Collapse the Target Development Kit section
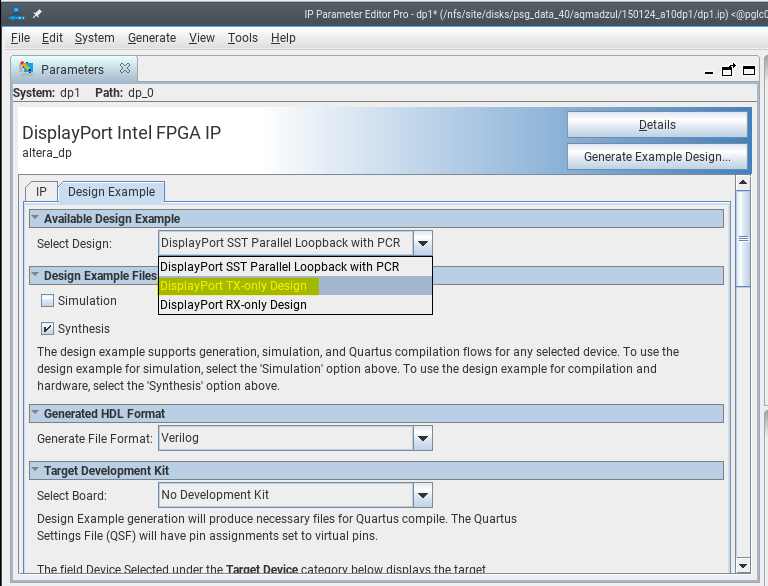This screenshot has width=768, height=586. 35,469
